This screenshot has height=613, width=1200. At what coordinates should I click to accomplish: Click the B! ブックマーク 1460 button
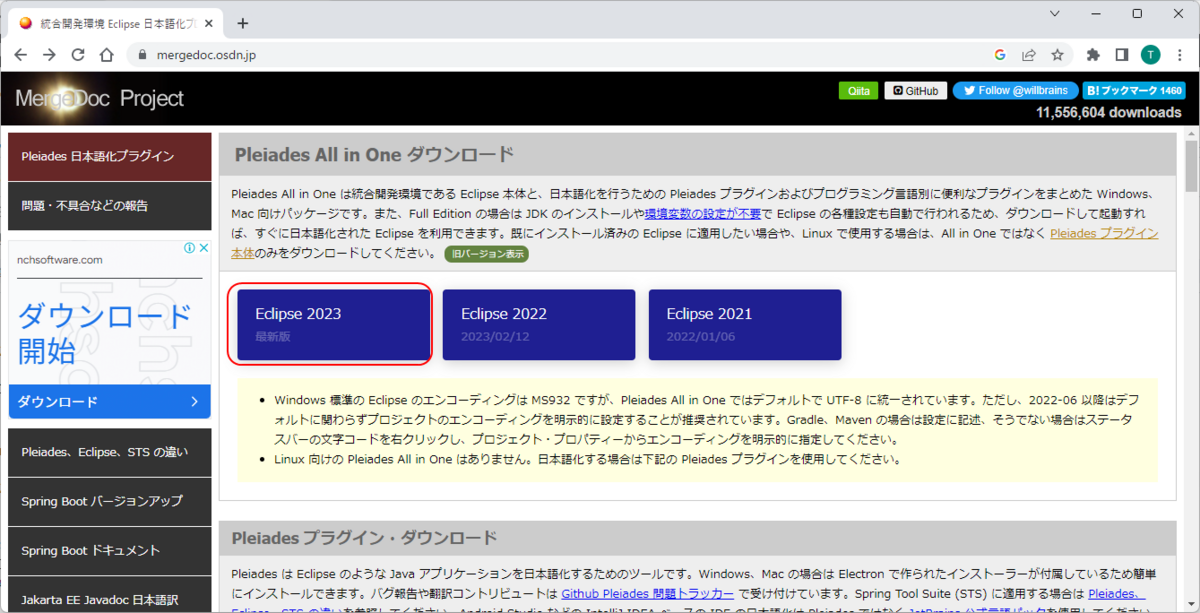pos(1134,90)
